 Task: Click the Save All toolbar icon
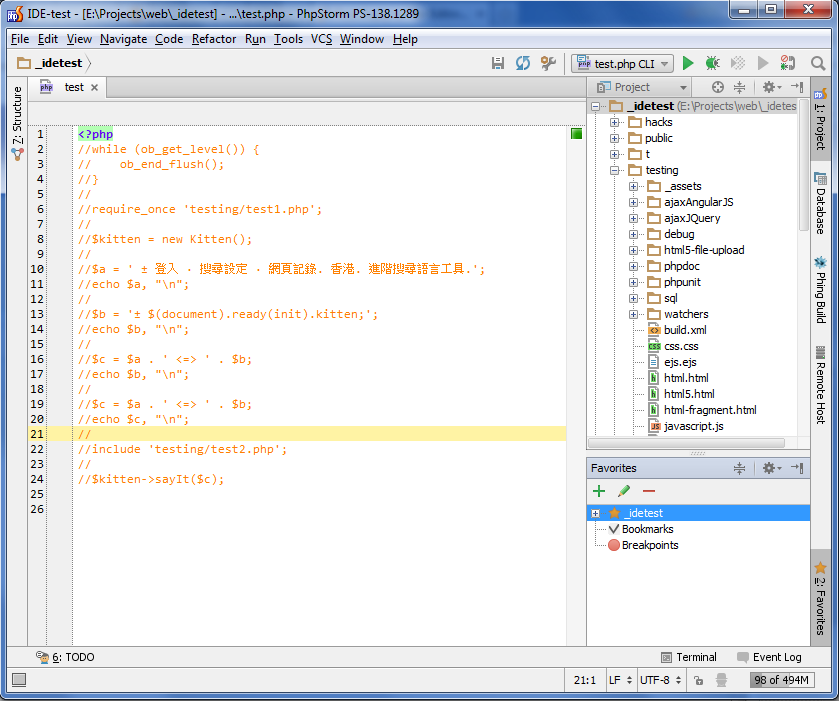pos(498,63)
